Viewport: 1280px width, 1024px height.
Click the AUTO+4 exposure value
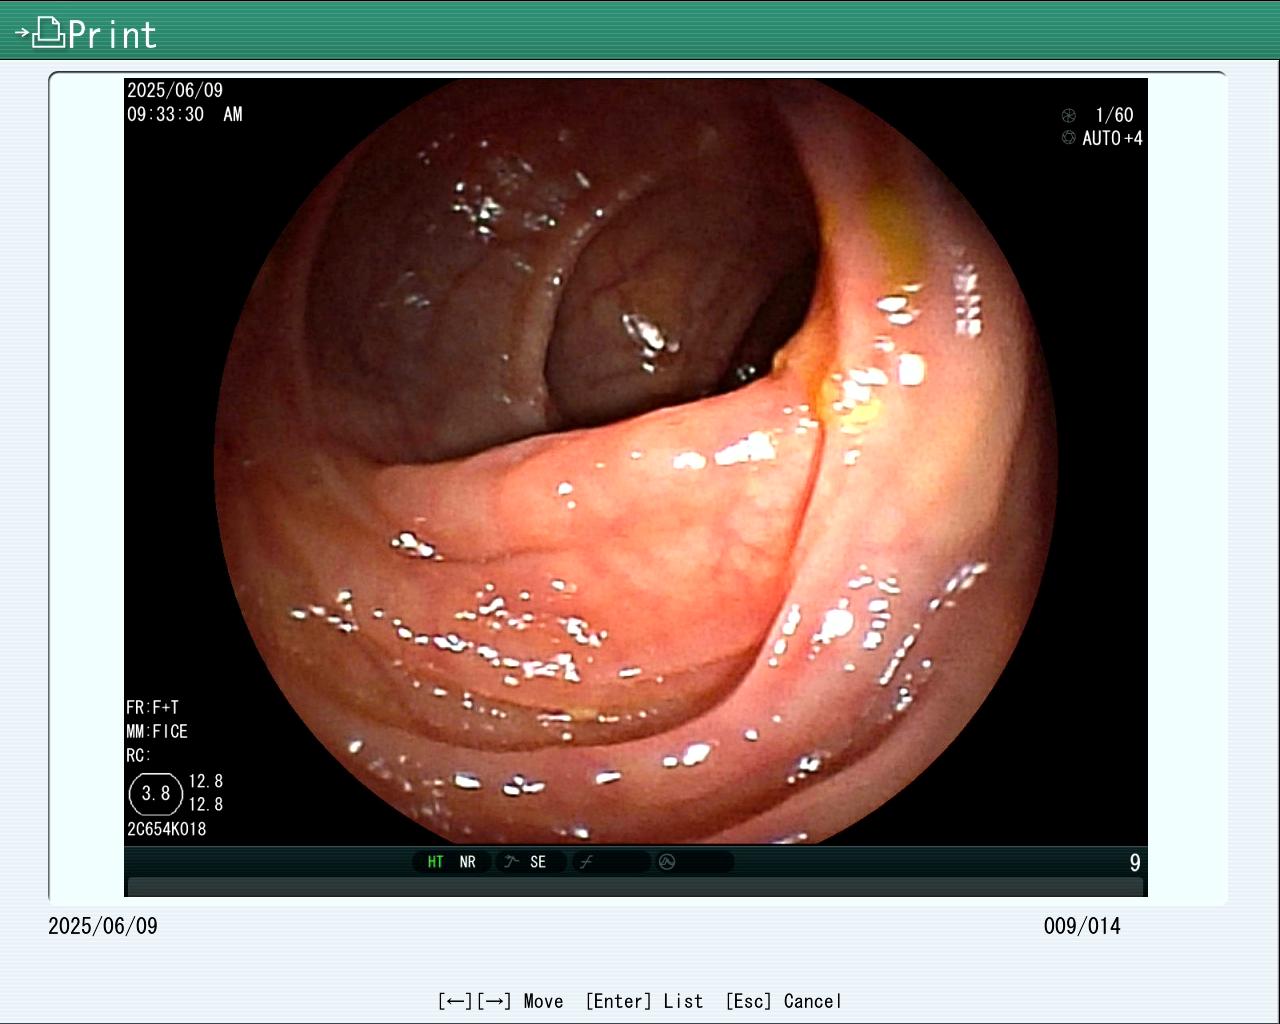(1112, 138)
